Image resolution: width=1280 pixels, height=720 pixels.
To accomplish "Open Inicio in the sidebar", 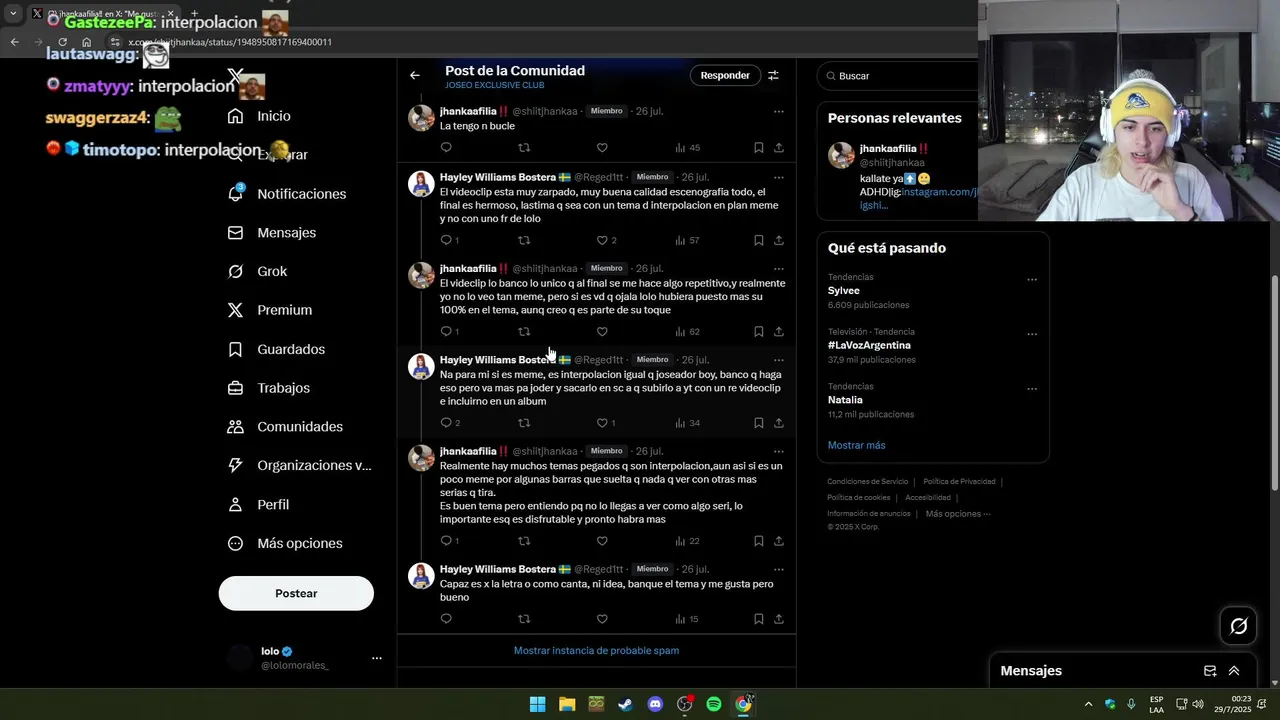I will point(273,116).
